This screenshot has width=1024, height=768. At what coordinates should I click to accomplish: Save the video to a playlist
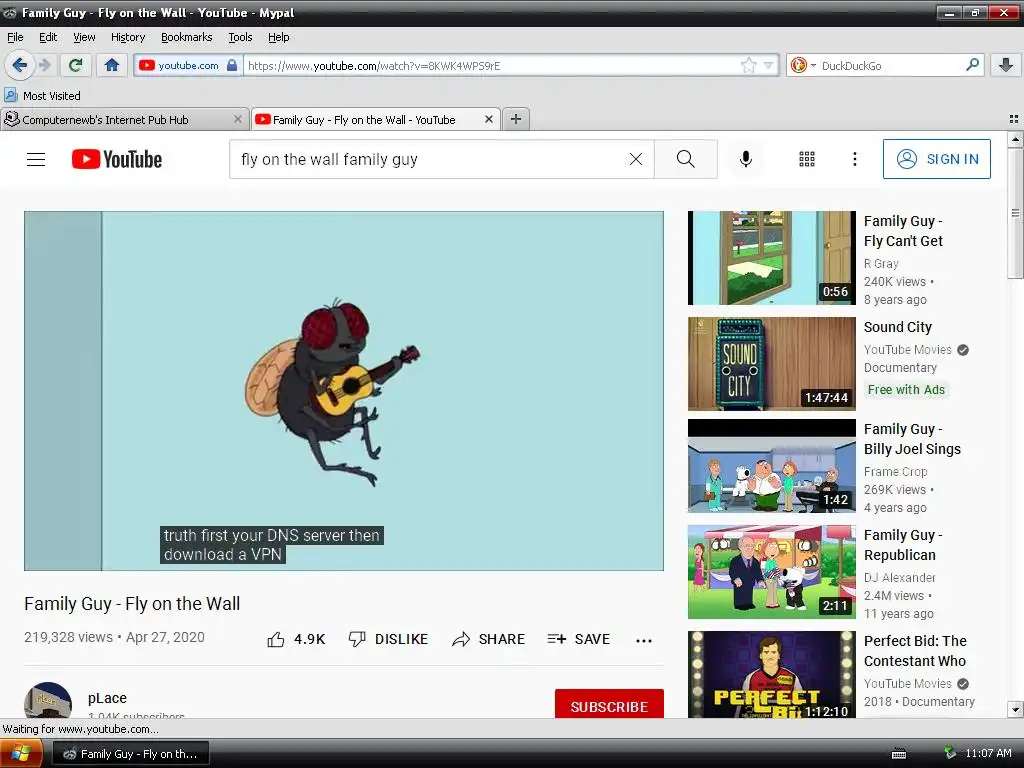[579, 639]
